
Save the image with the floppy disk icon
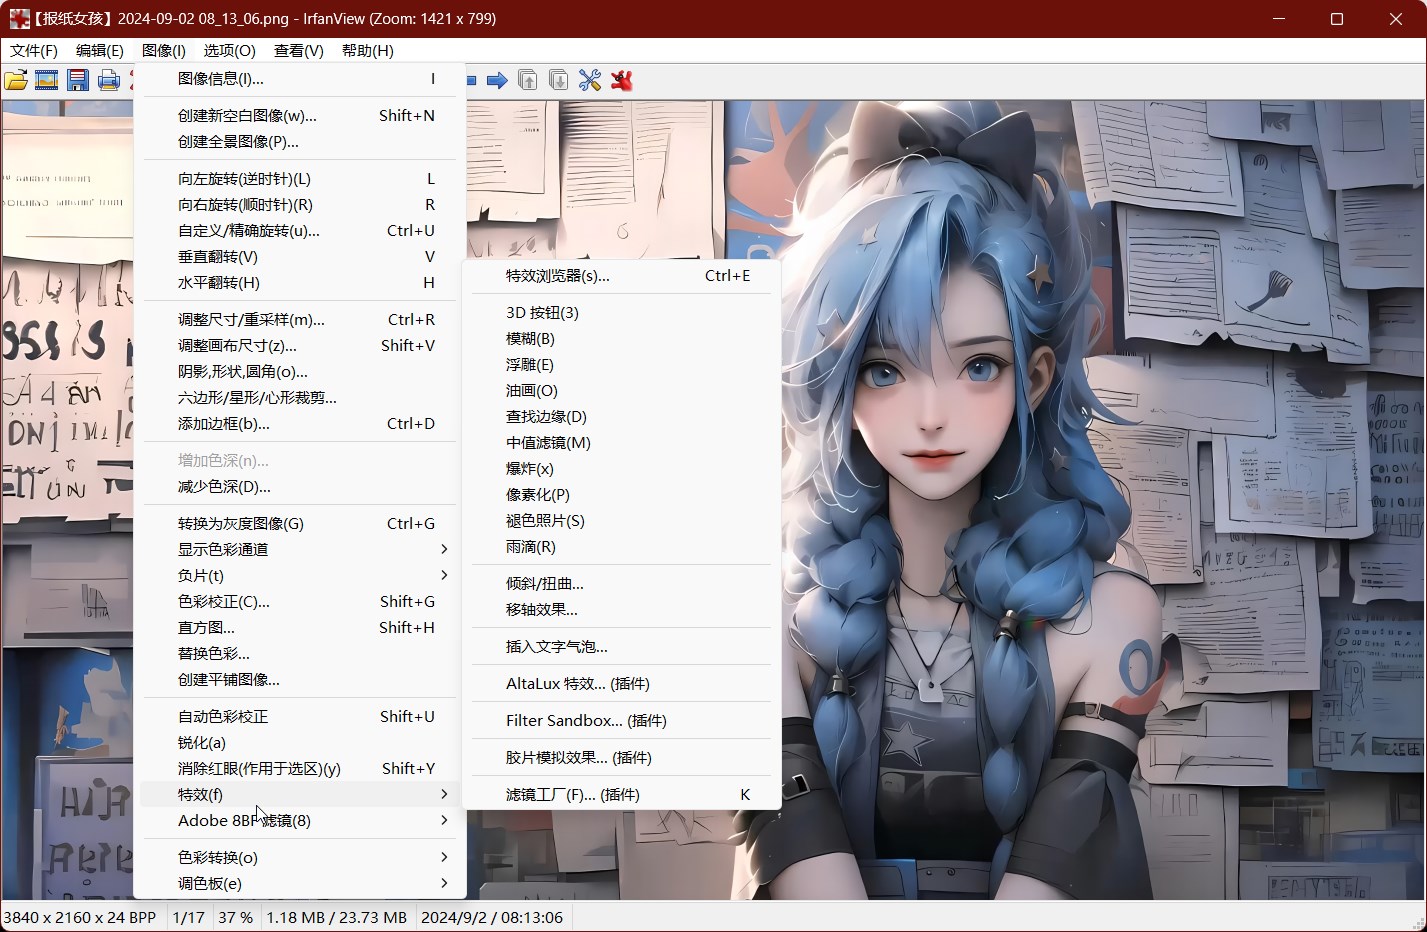[x=77, y=80]
